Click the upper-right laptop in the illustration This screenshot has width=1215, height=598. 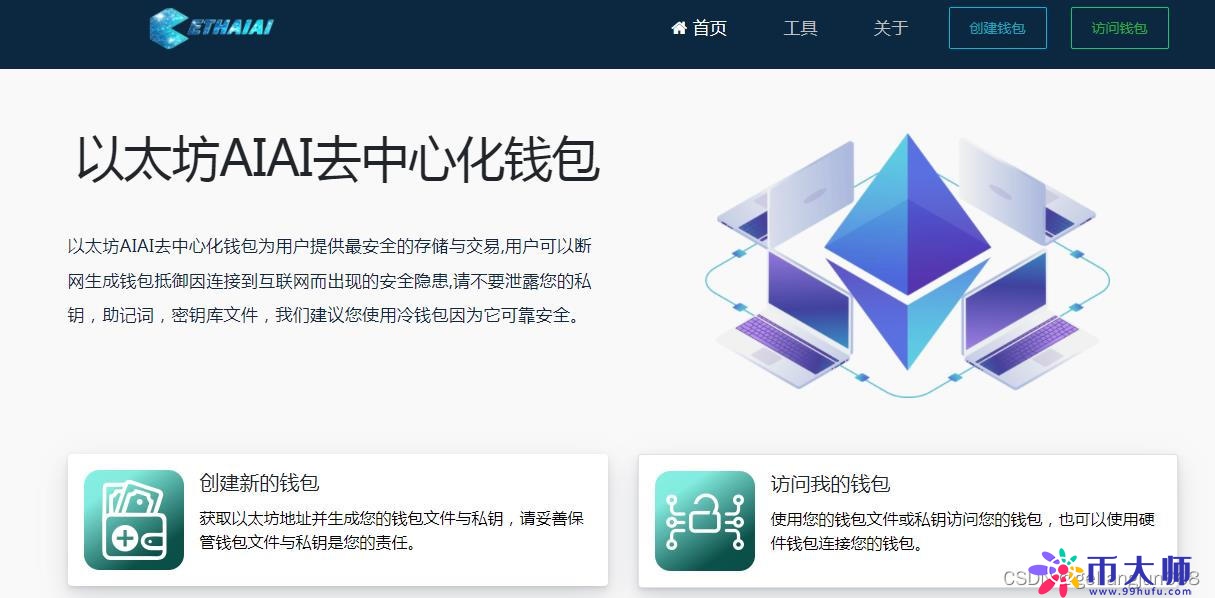coord(1015,190)
